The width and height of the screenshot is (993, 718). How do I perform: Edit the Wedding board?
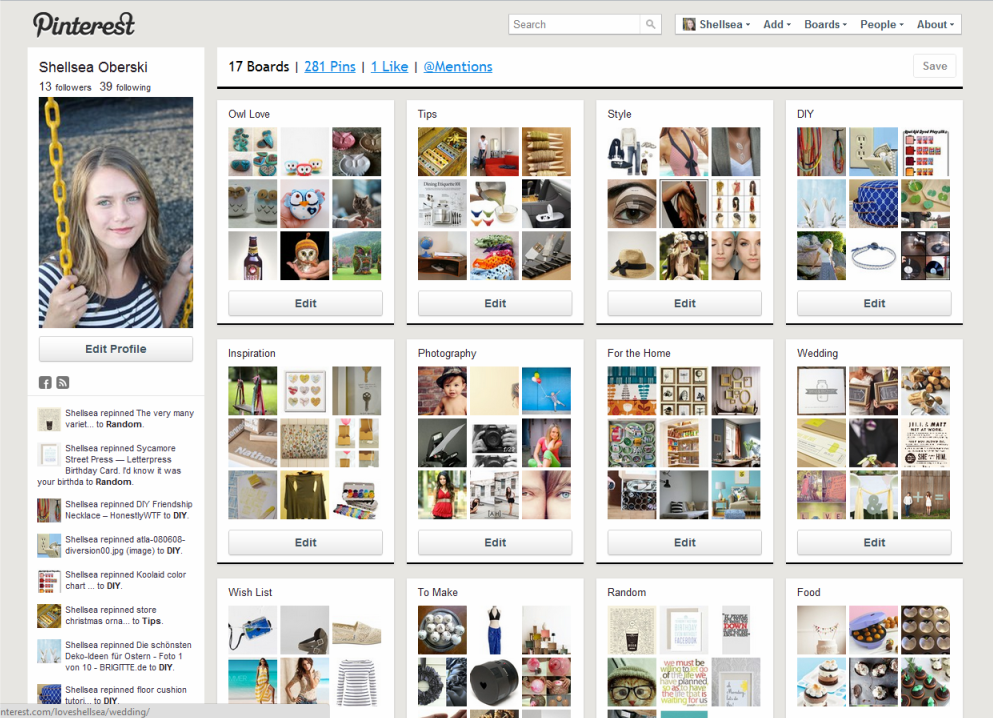tap(874, 543)
